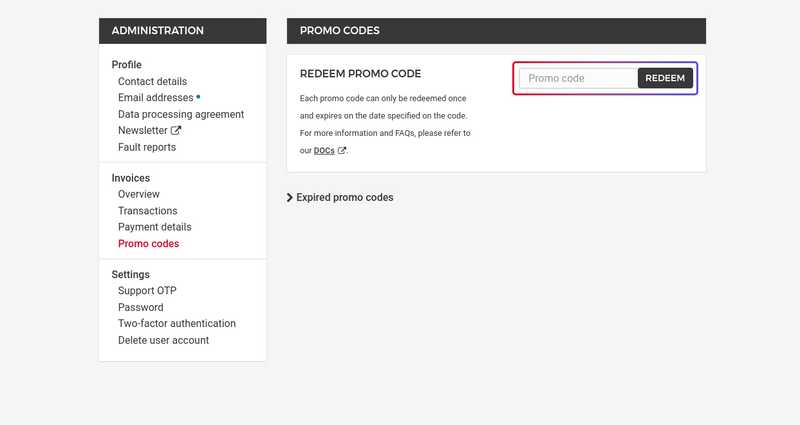
Task: Go to Email addresses page
Action: coord(155,98)
